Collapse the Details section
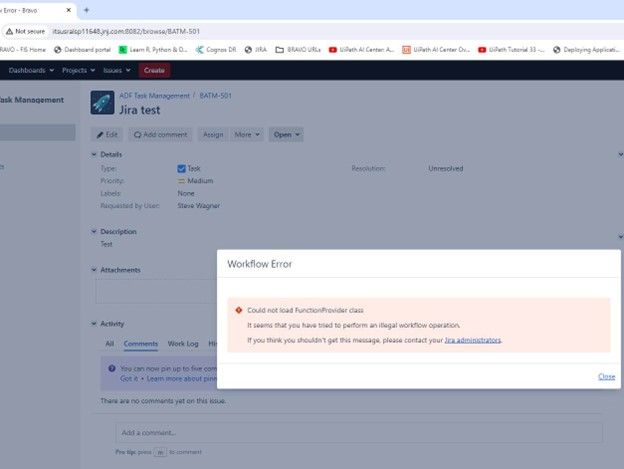Image resolution: width=624 pixels, height=469 pixels. tap(94, 154)
